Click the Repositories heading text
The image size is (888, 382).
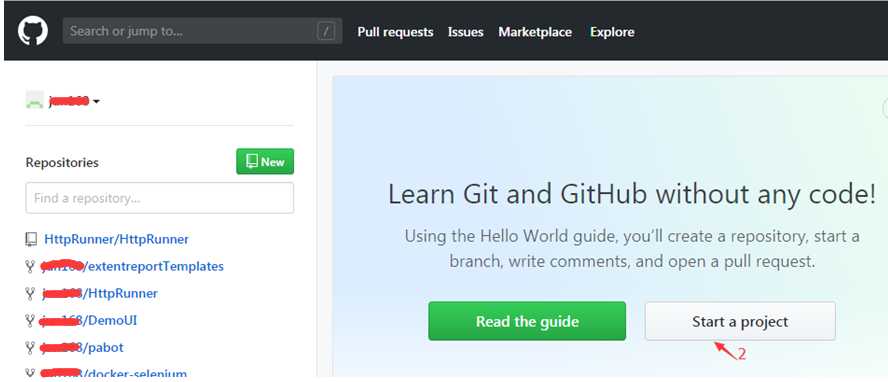62,163
